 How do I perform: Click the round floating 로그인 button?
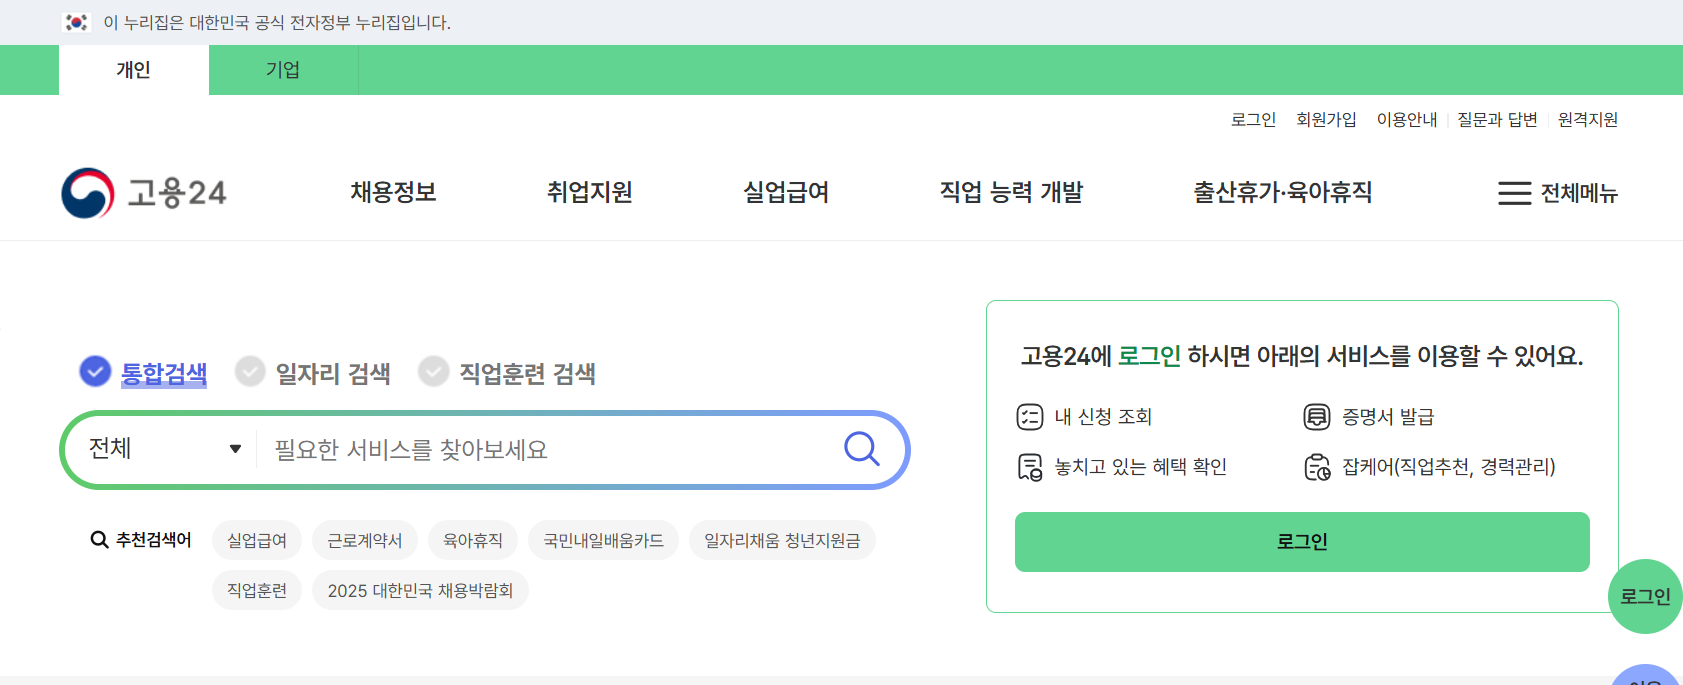pyautogui.click(x=1645, y=596)
